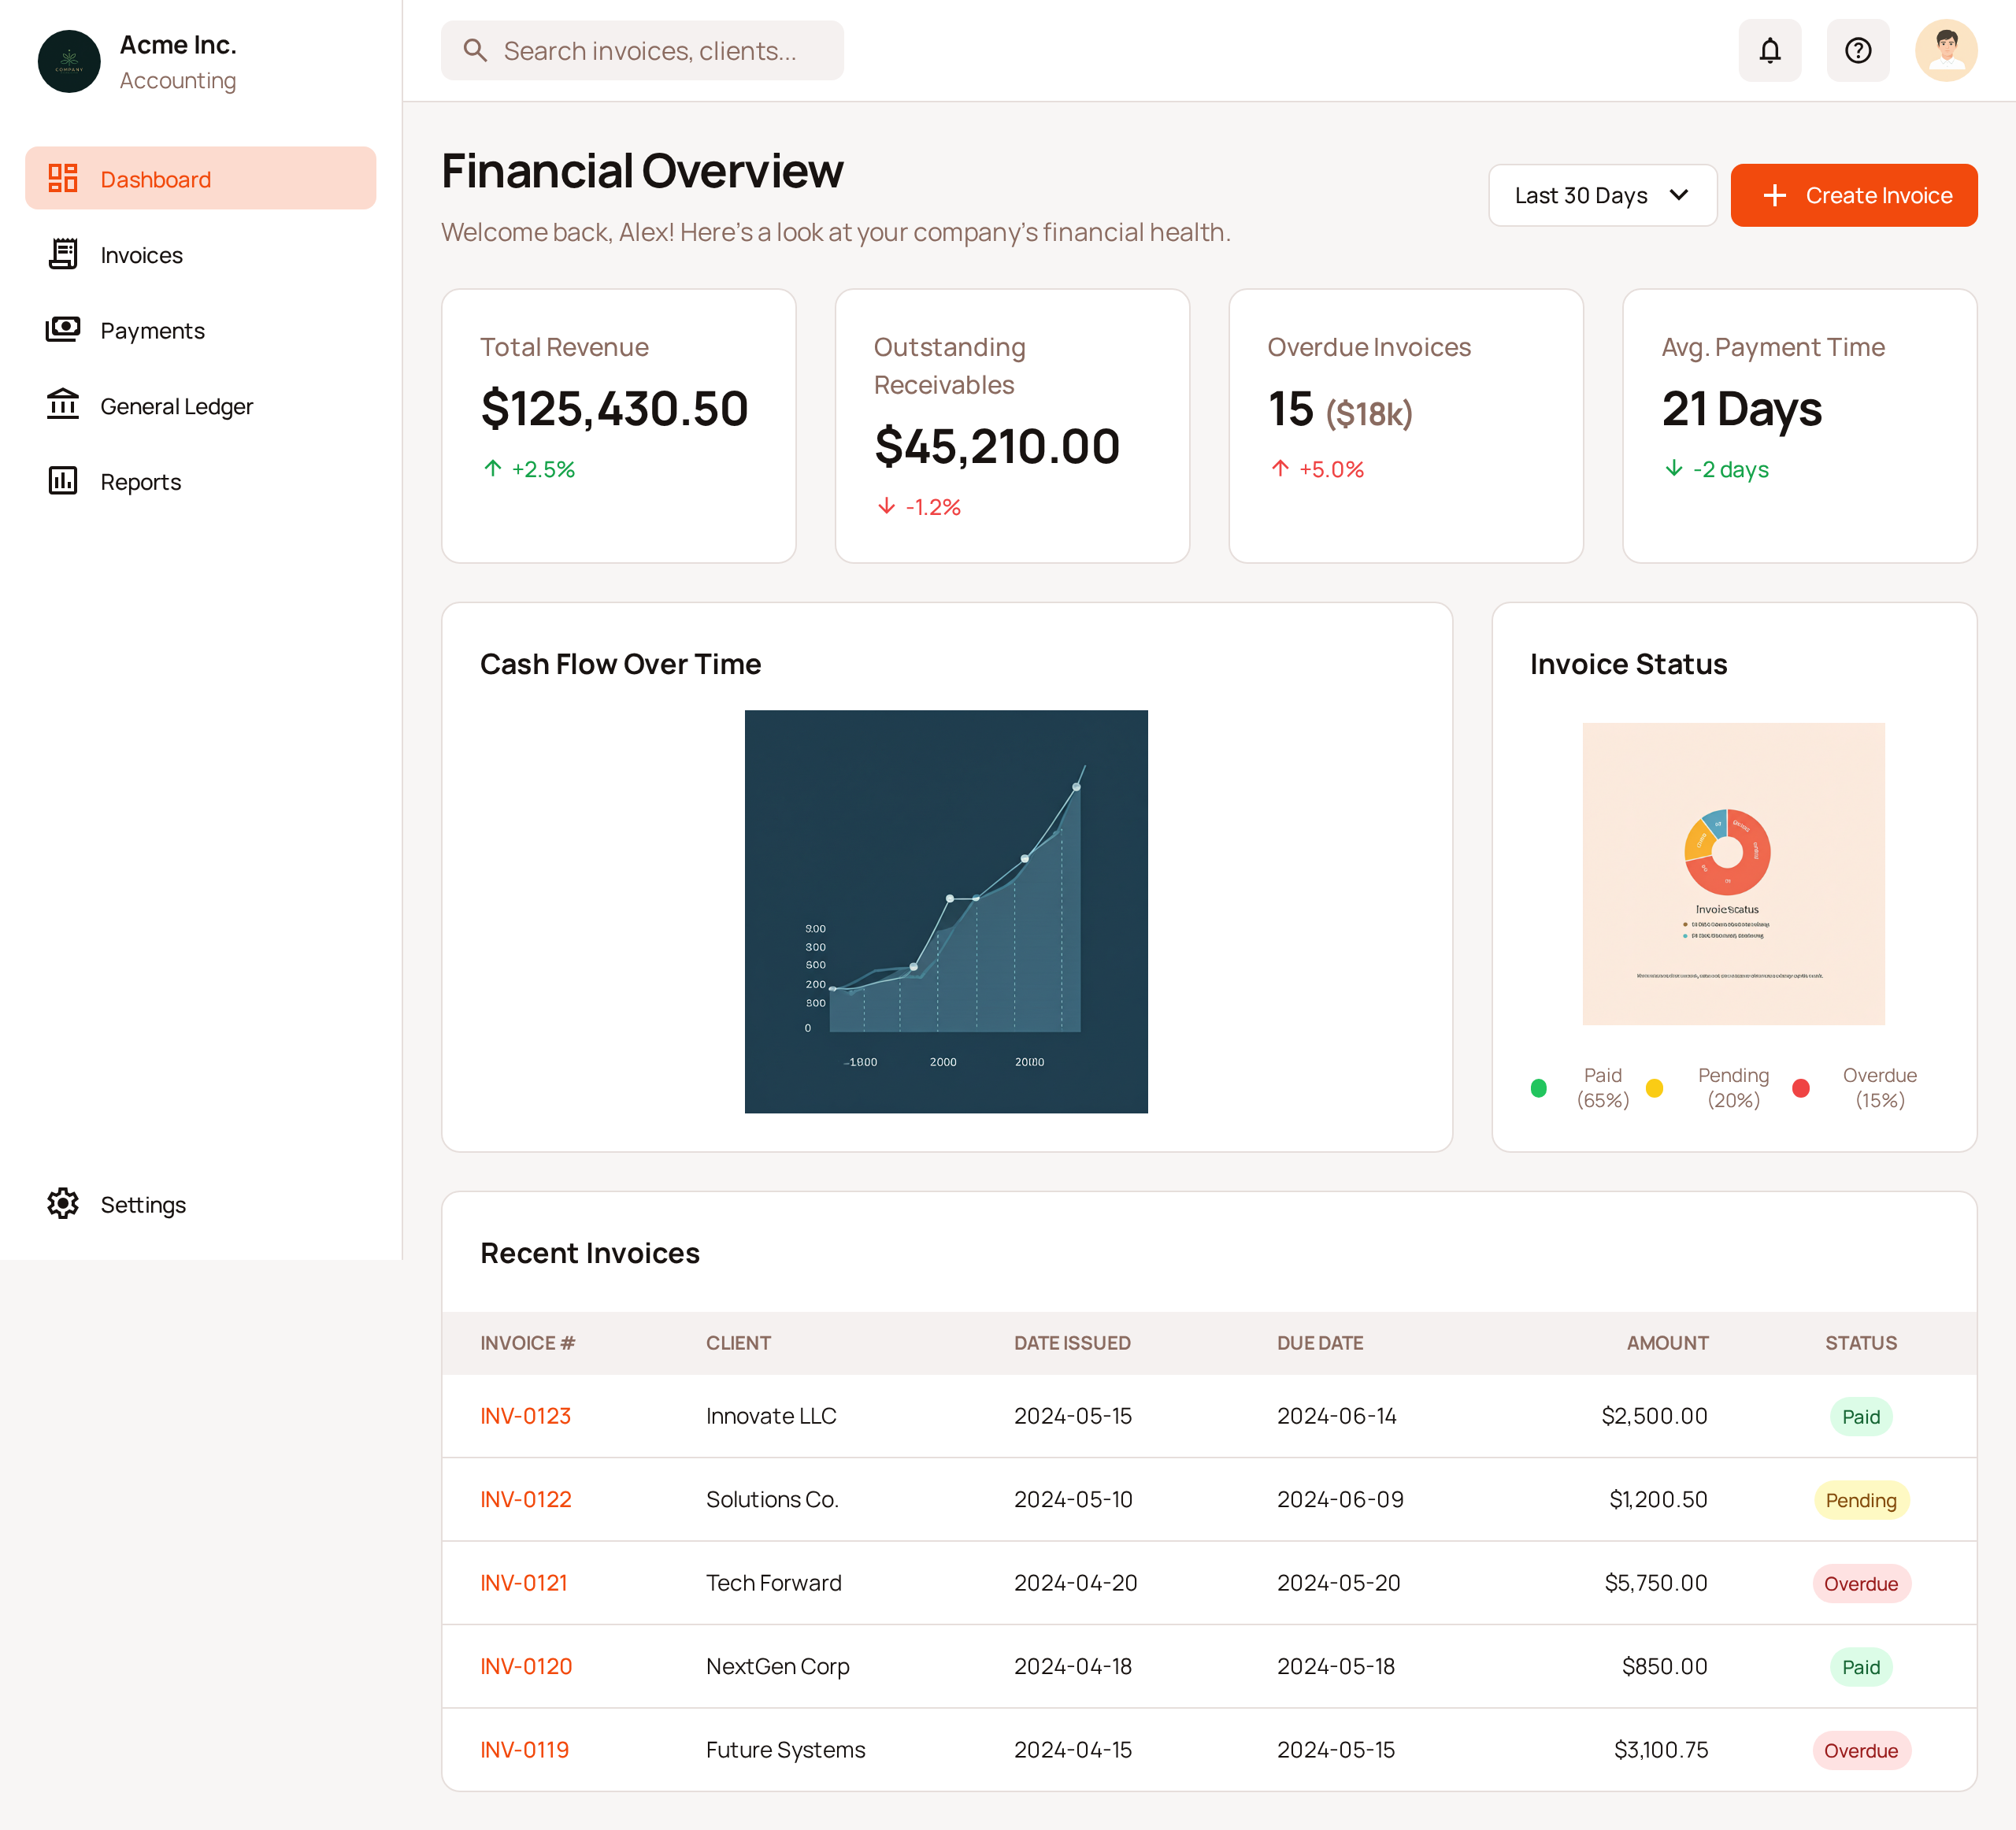Switch to the Invoices section
Screen dimensions: 2016x1830
click(x=140, y=254)
